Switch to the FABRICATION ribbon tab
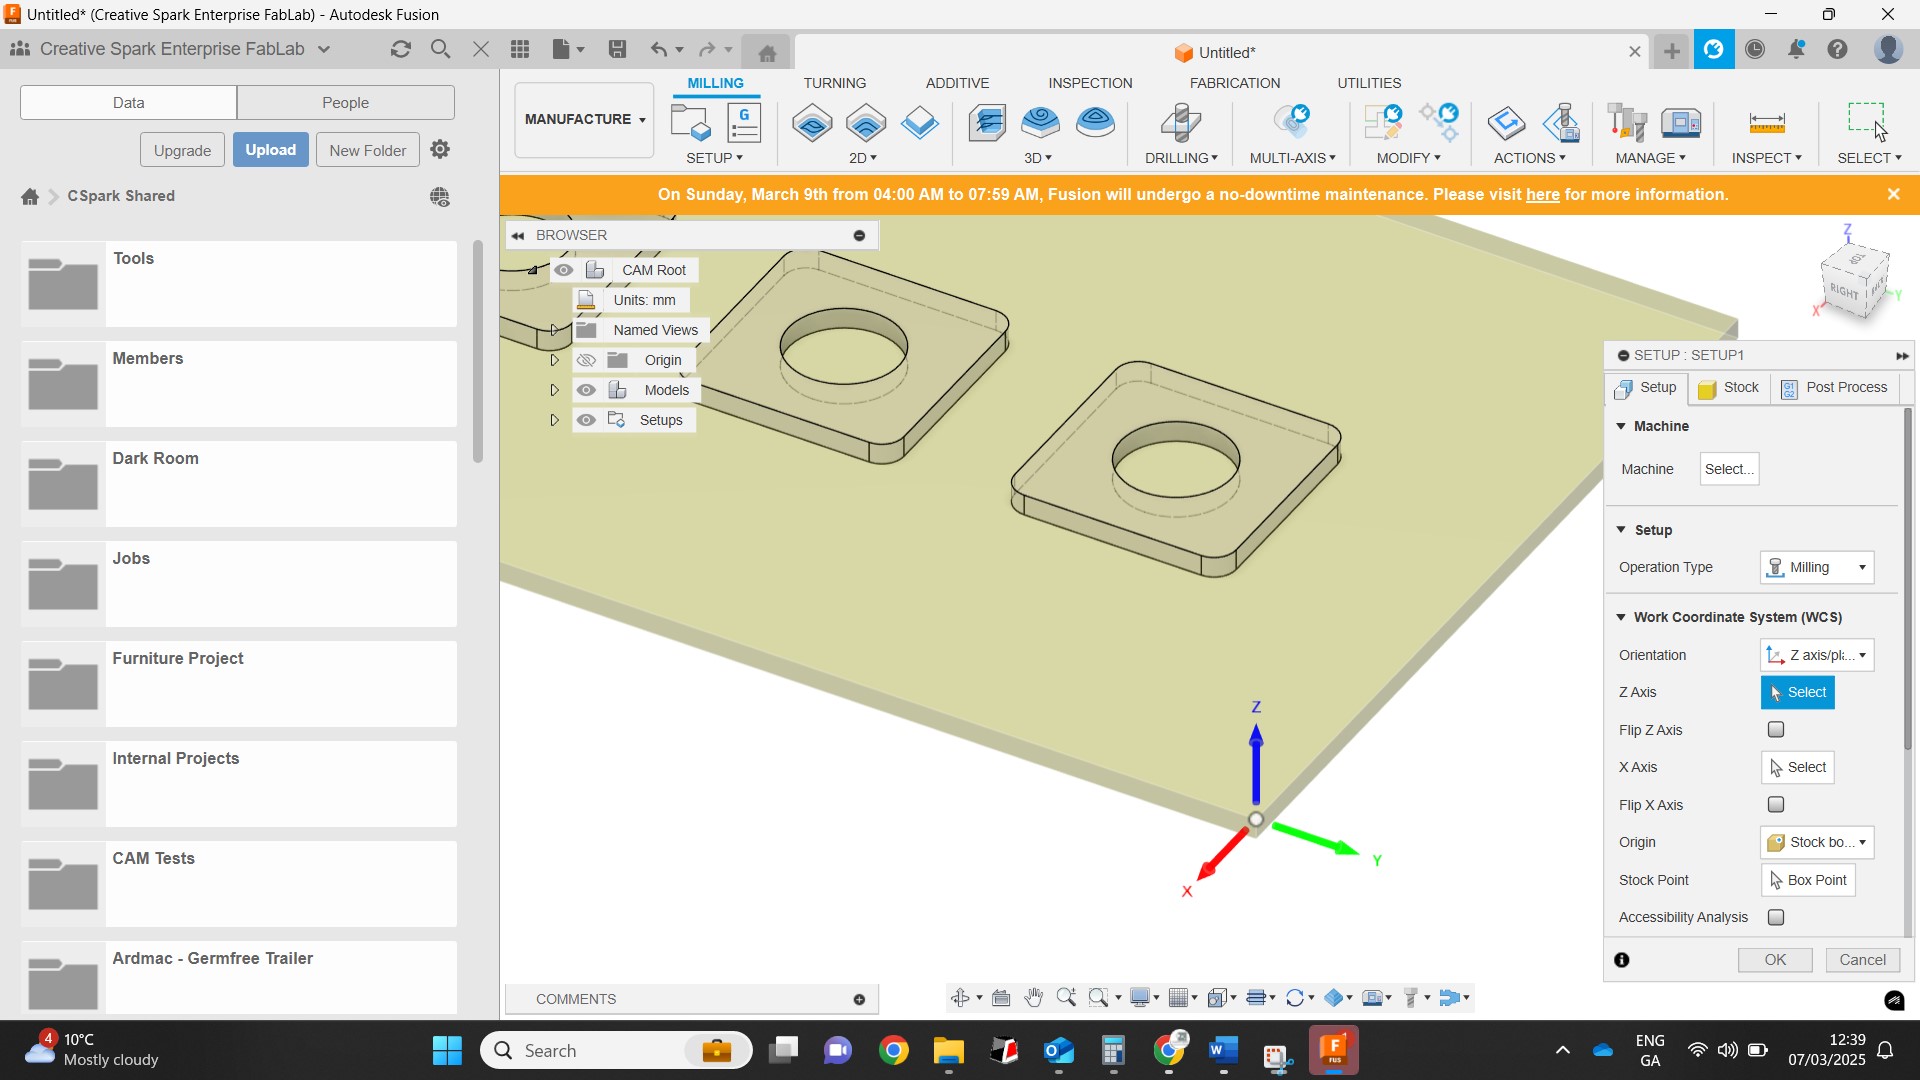Viewport: 1920px width, 1080px height. pos(1235,83)
